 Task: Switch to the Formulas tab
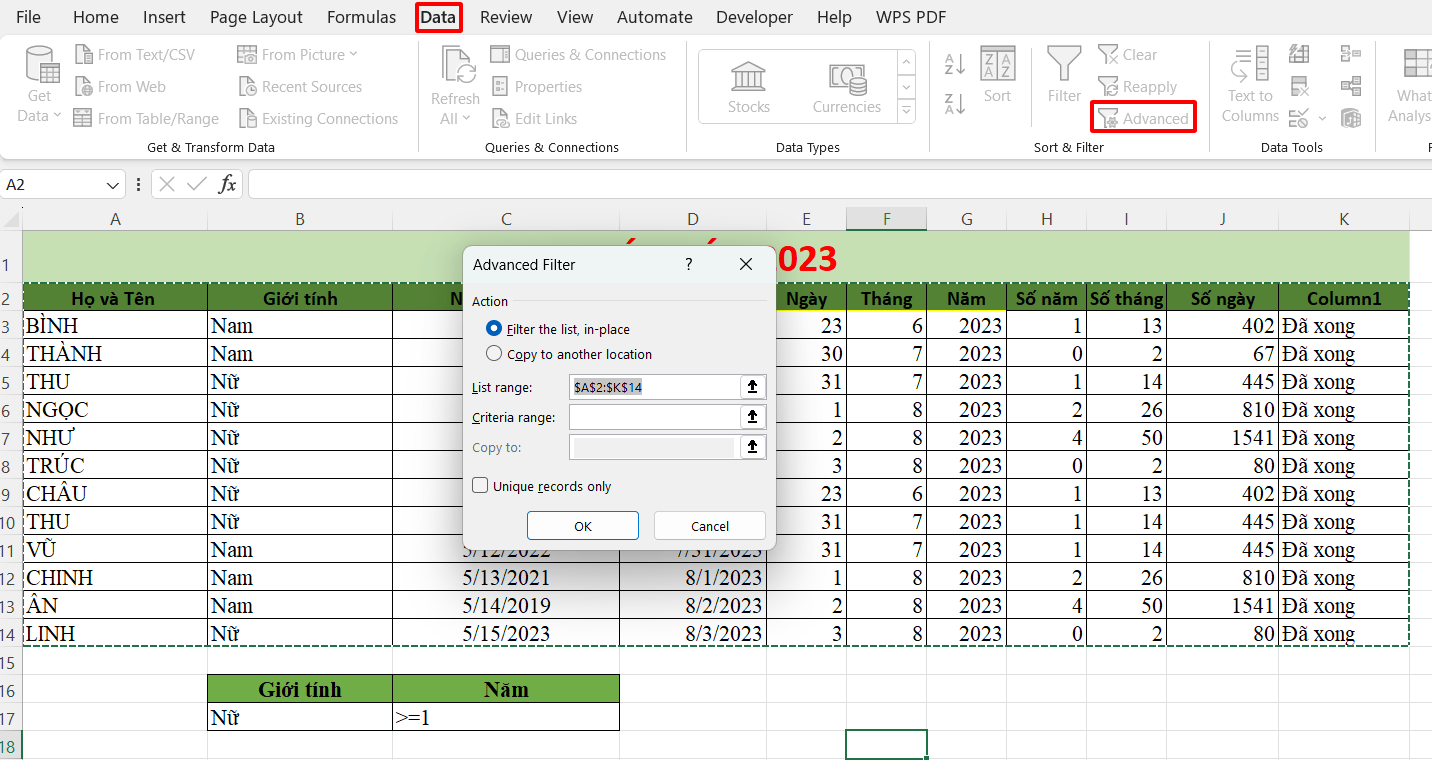pyautogui.click(x=361, y=17)
